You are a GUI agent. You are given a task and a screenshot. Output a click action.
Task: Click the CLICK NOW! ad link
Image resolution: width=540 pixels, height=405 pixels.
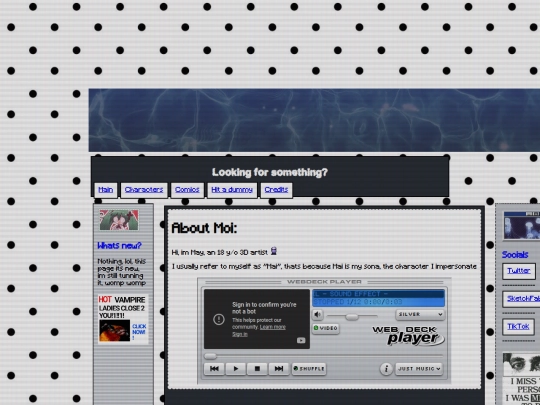tap(139, 332)
